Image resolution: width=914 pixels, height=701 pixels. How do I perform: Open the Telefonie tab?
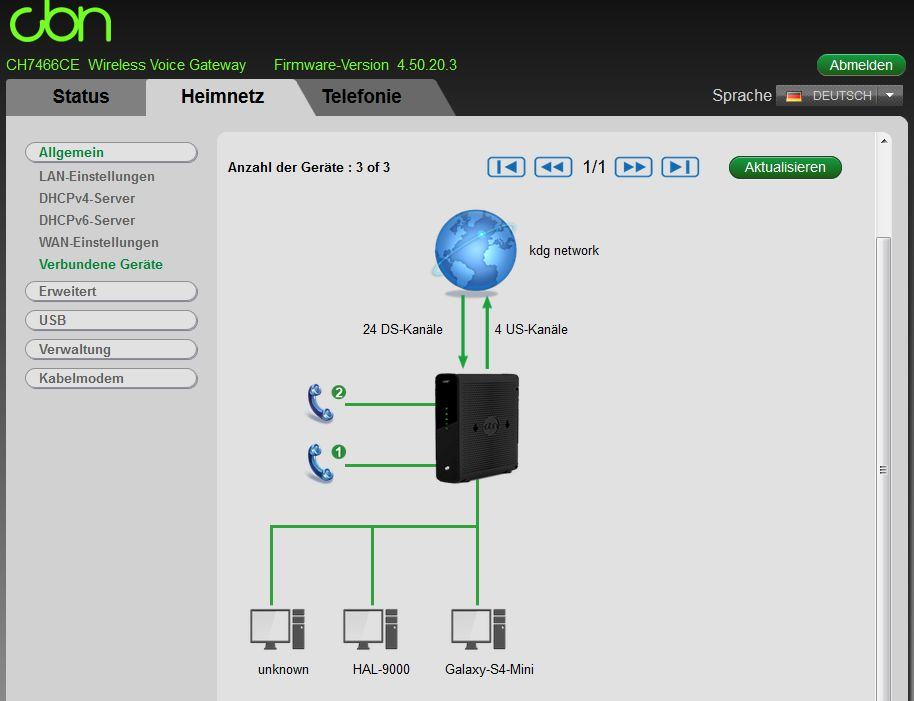(361, 96)
